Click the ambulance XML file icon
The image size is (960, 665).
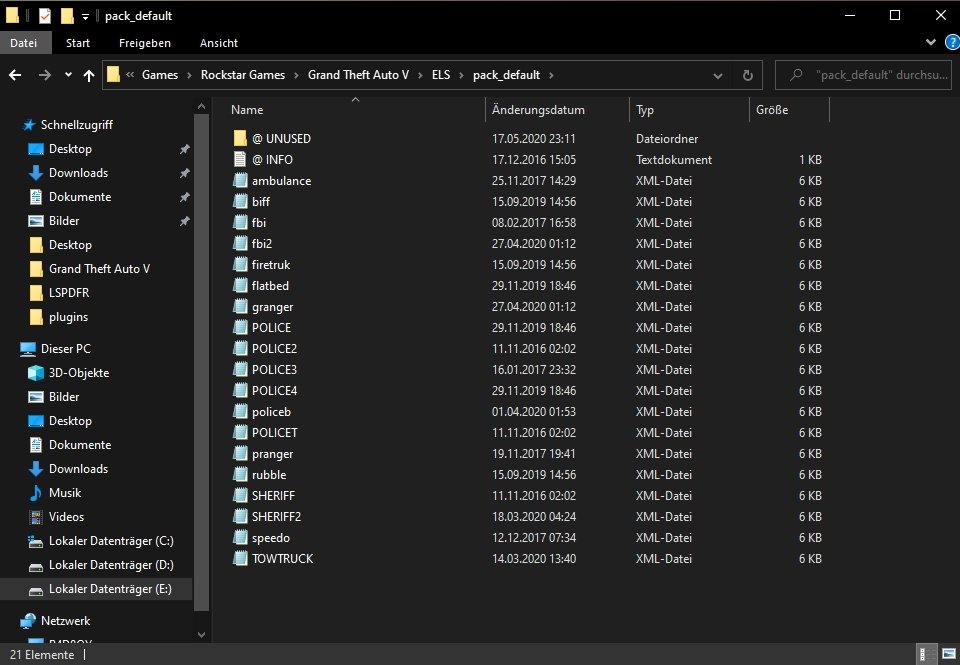(239, 181)
